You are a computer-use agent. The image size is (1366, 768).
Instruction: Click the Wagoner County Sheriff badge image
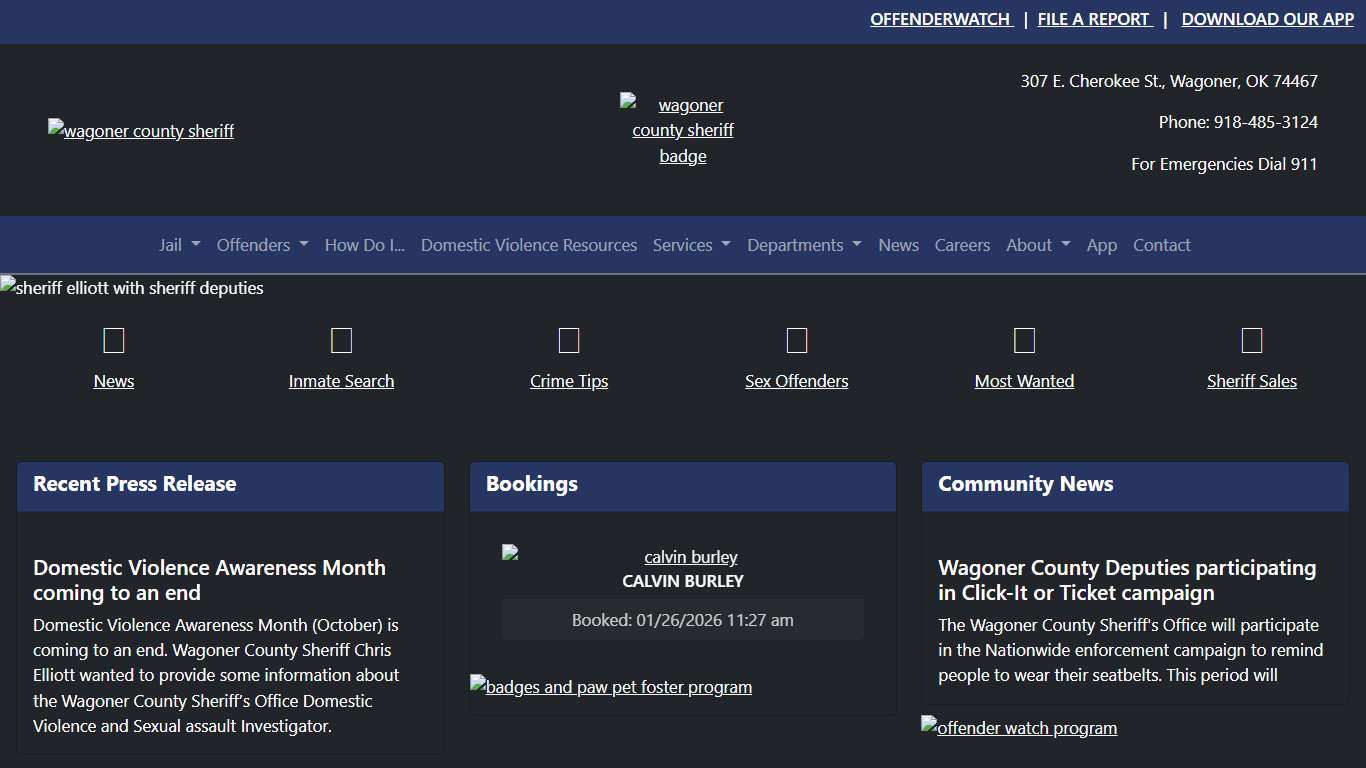coord(682,130)
